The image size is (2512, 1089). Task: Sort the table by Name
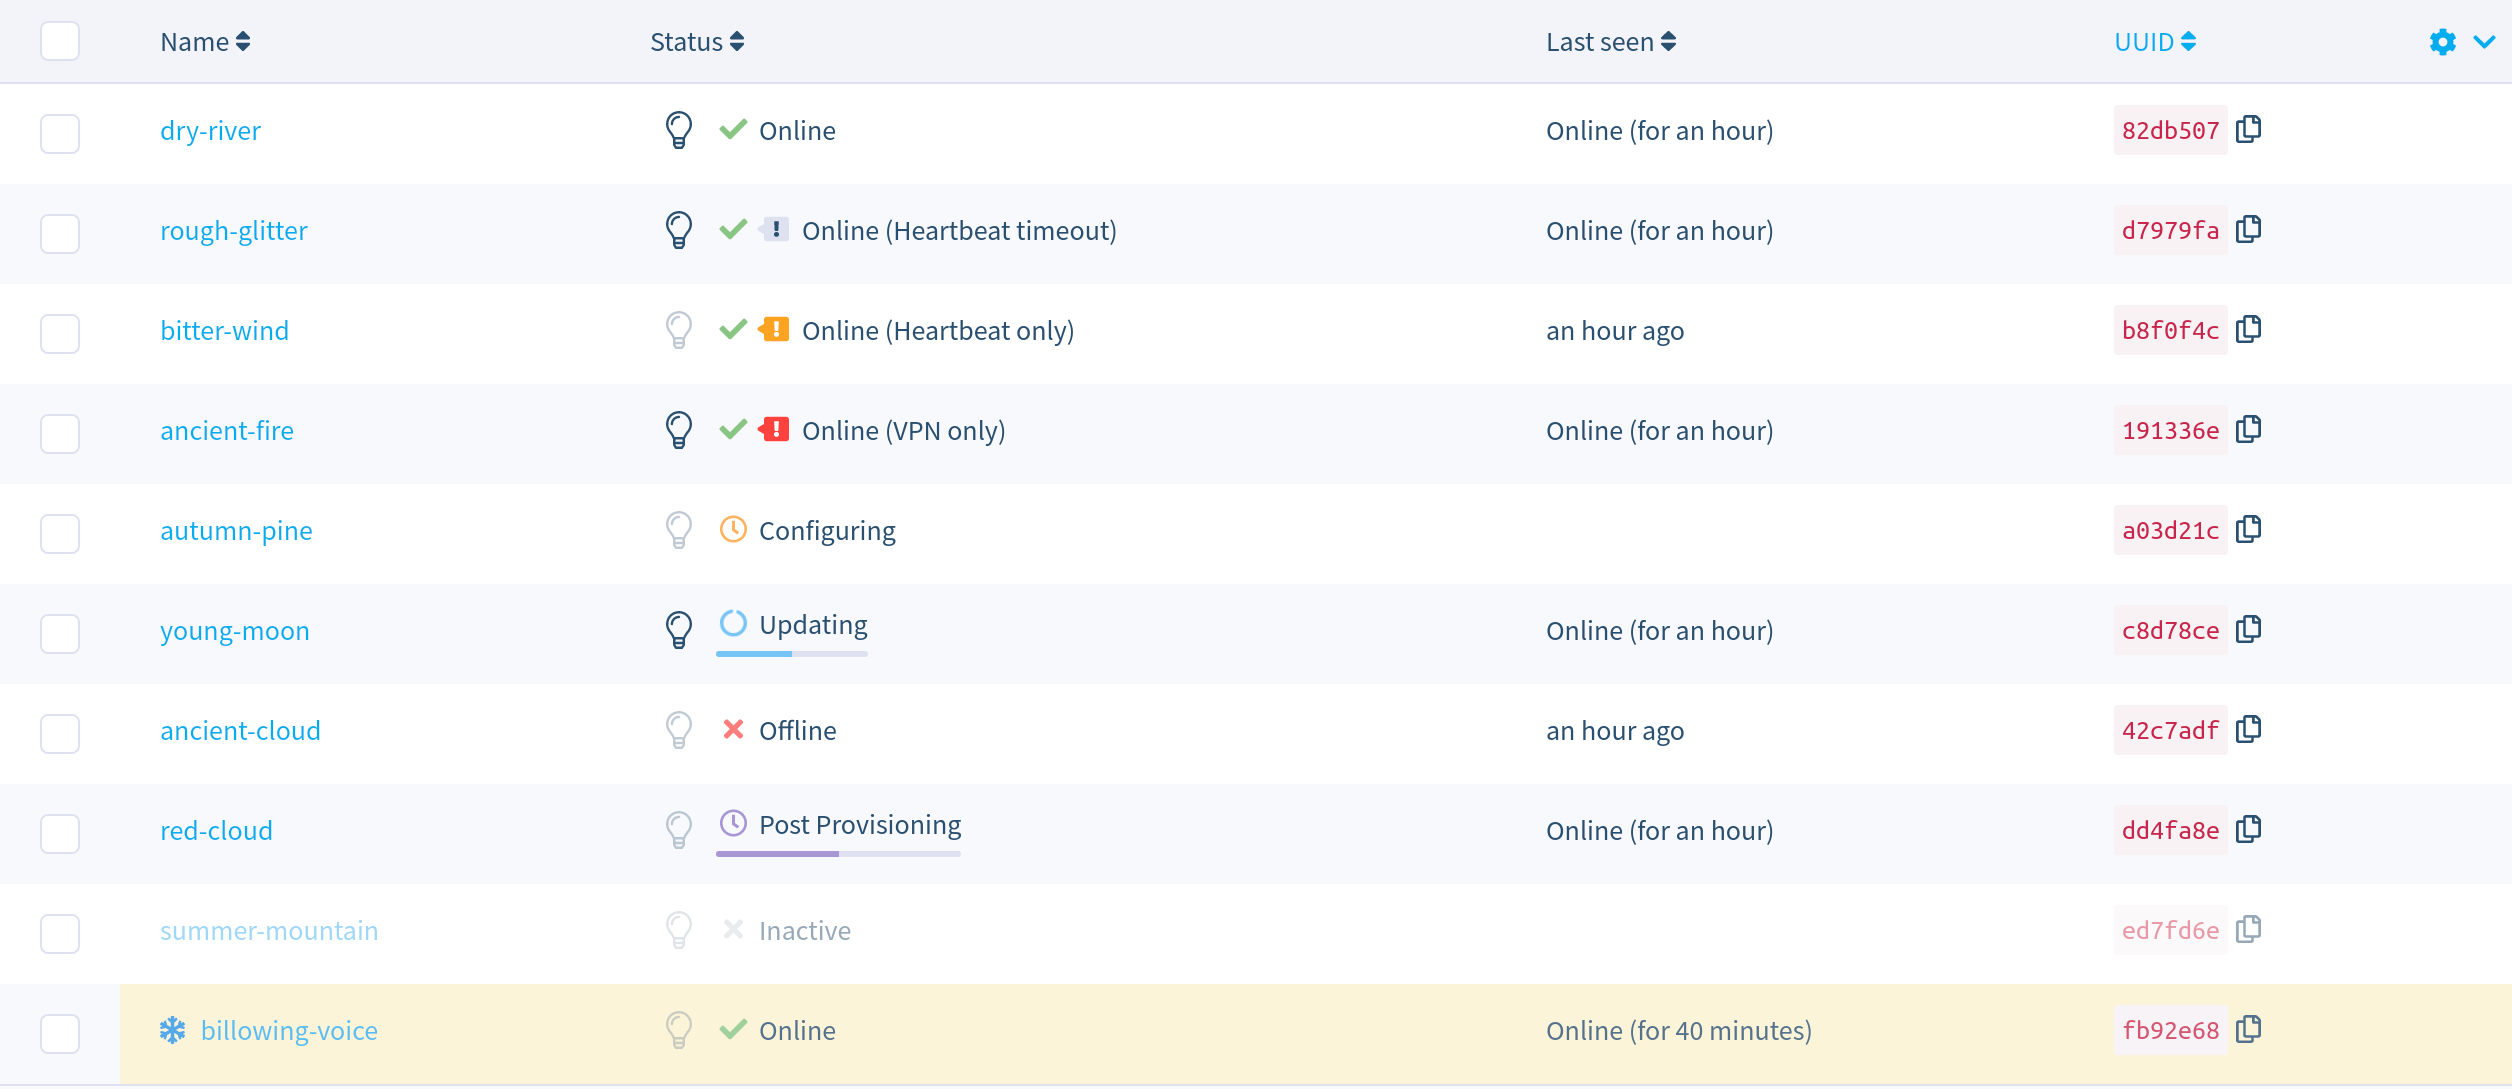tap(241, 42)
